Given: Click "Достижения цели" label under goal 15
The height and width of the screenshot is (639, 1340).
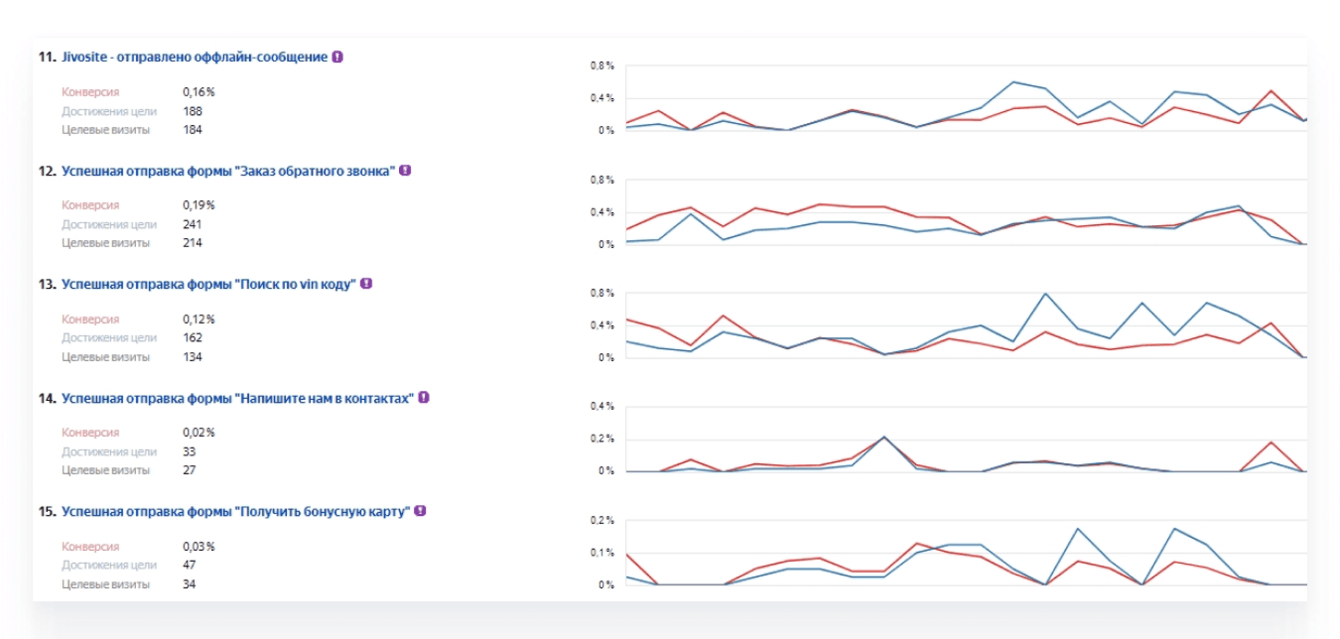Looking at the screenshot, I should (x=109, y=565).
